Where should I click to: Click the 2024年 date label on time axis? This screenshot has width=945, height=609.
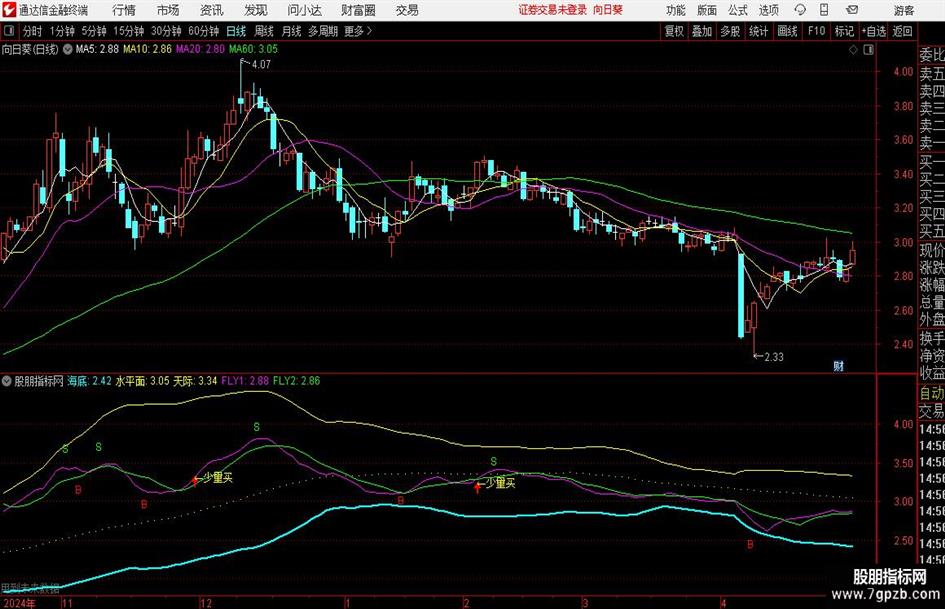(19, 603)
